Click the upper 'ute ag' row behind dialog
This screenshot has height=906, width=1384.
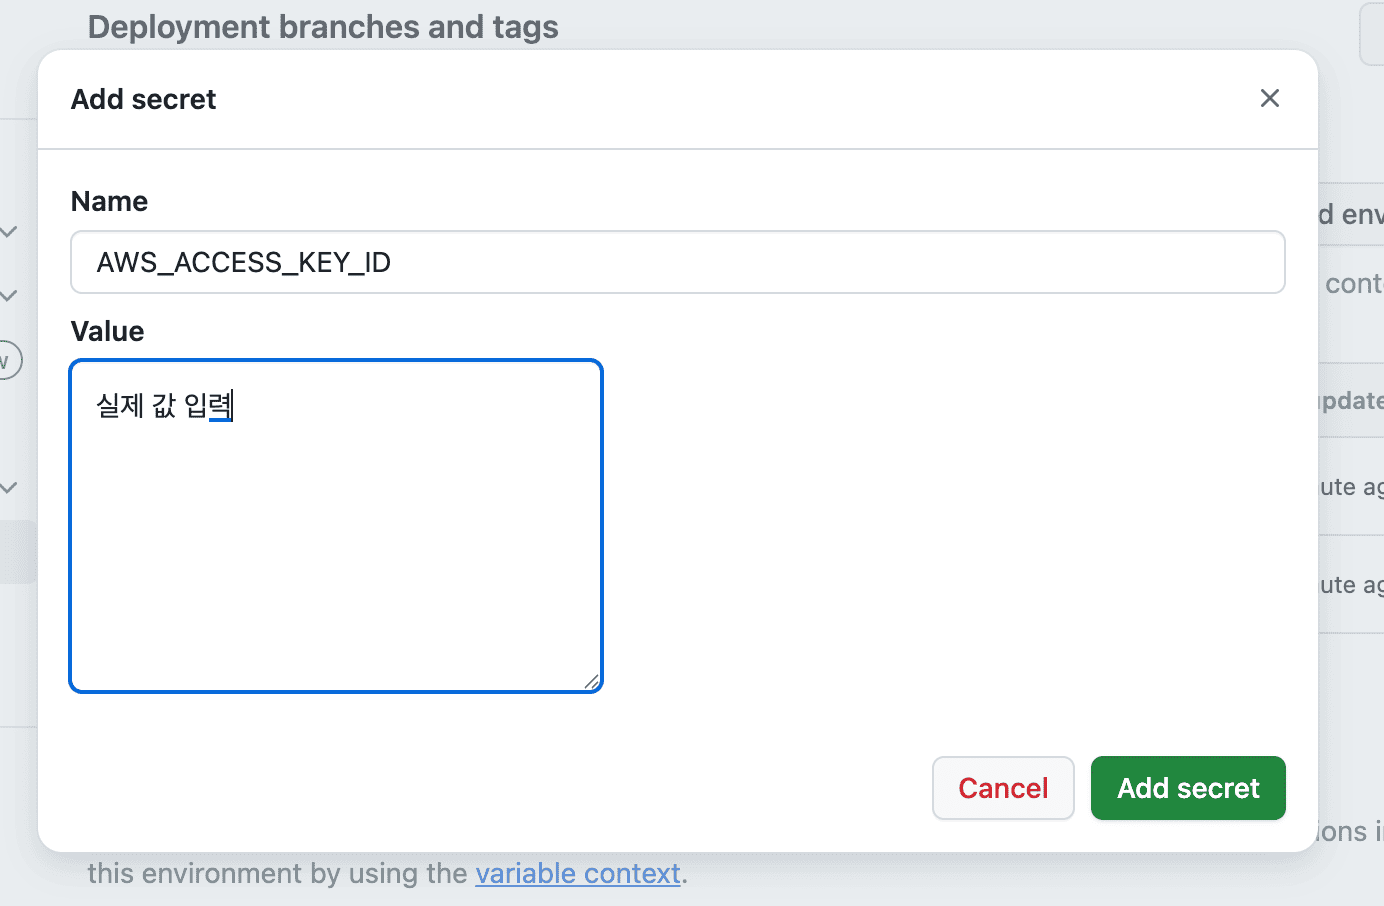point(1351,487)
